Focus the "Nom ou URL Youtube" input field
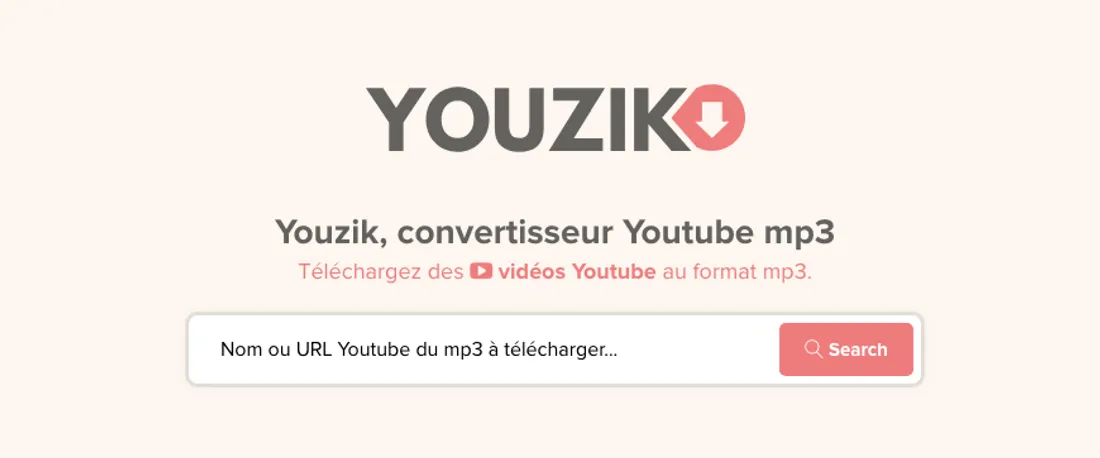 click(484, 349)
